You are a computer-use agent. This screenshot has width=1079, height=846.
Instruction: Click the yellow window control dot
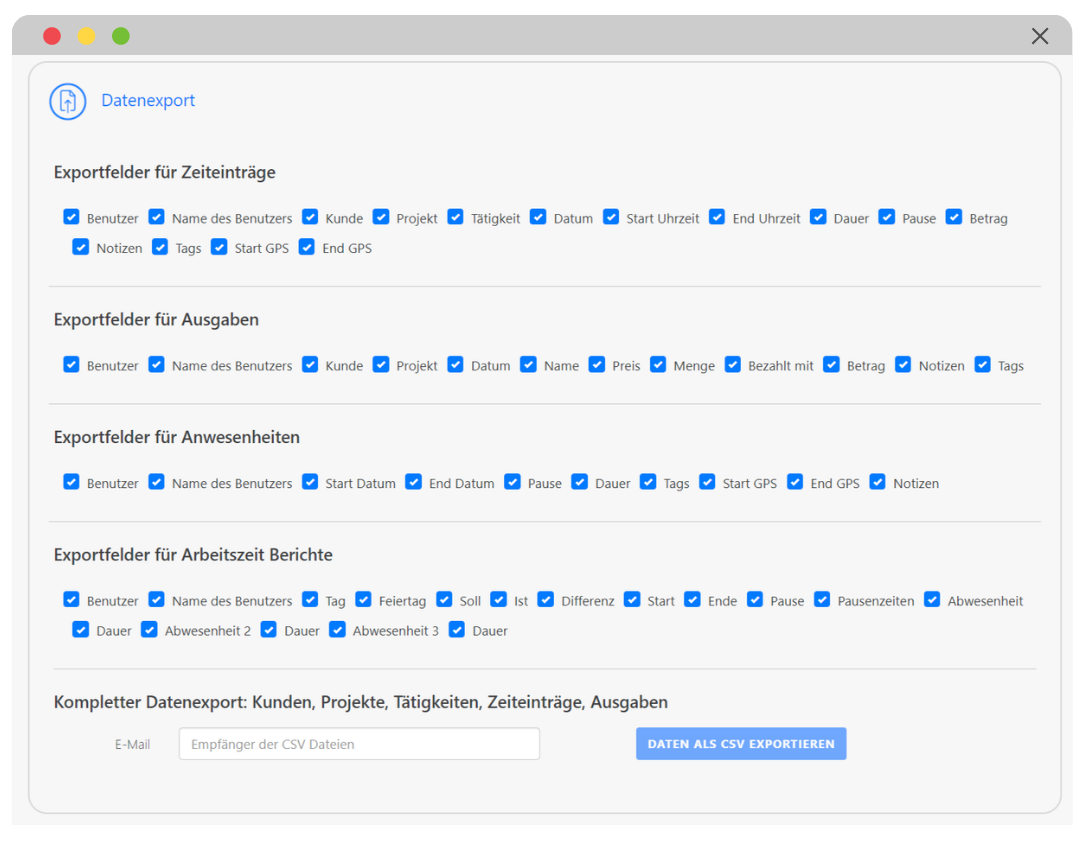pyautogui.click(x=87, y=37)
